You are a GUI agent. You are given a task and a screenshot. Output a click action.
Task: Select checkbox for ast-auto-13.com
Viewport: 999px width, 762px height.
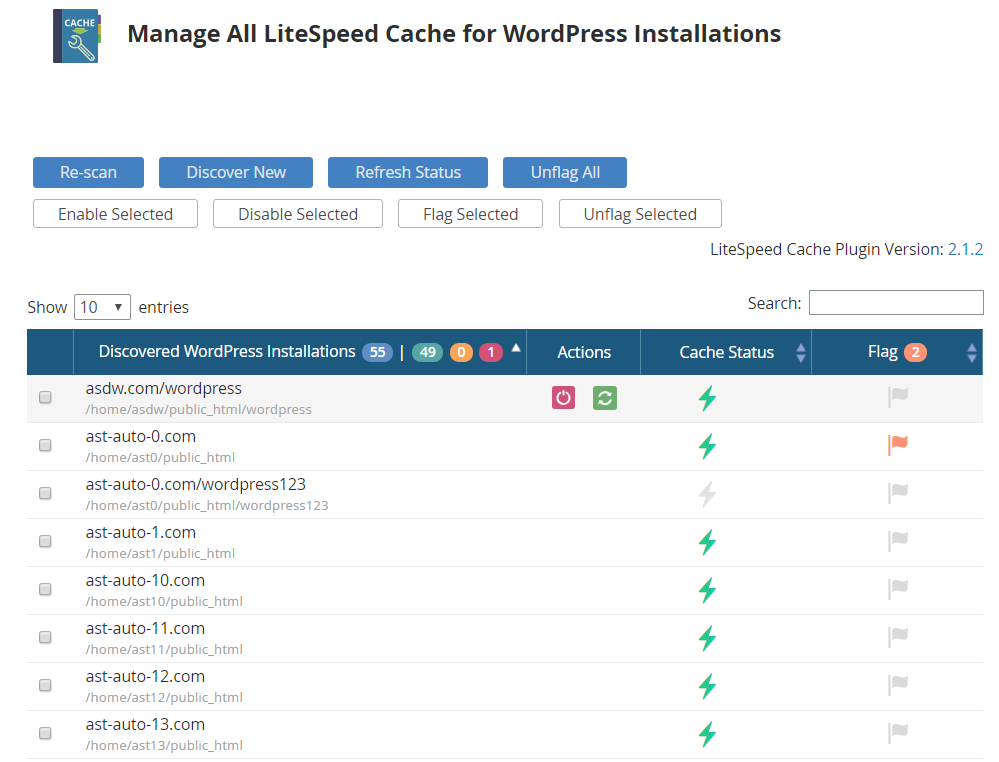(x=45, y=733)
